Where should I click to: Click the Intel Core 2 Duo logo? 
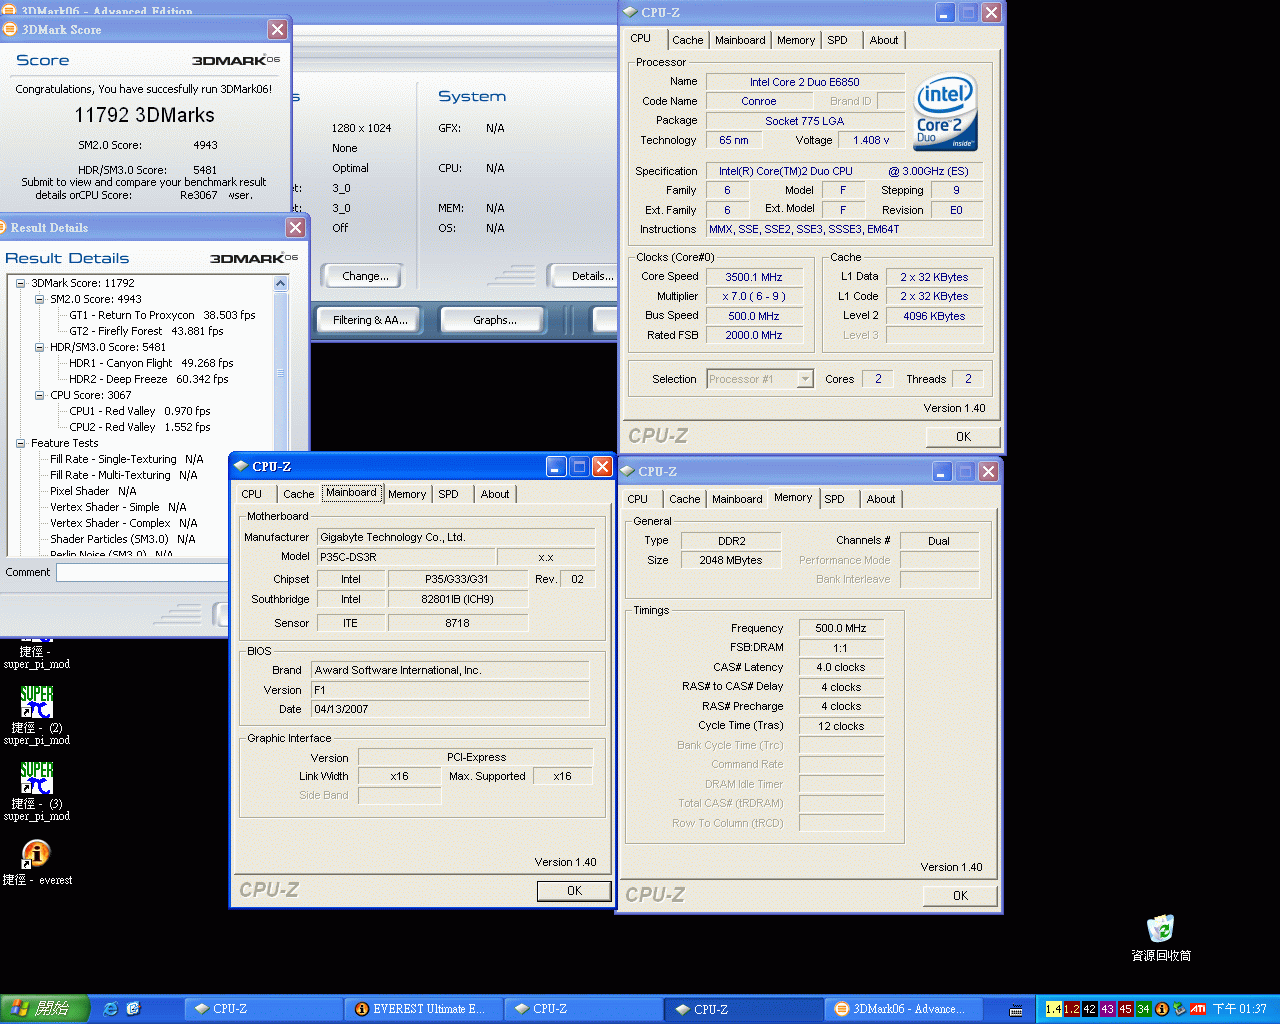point(945,111)
